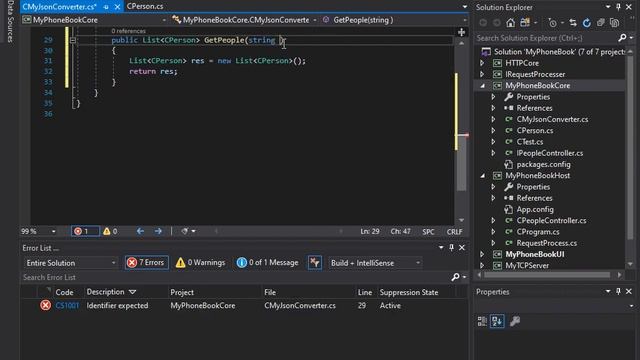Click the CS1001 error row icon
This screenshot has height=360, width=640.
click(x=45, y=305)
